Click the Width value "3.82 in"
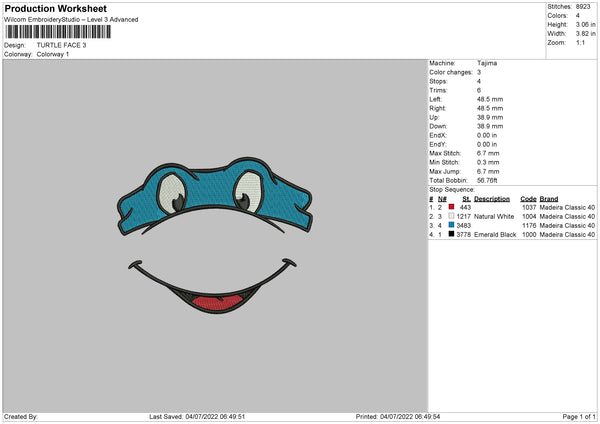This screenshot has width=600, height=424. 585,34
